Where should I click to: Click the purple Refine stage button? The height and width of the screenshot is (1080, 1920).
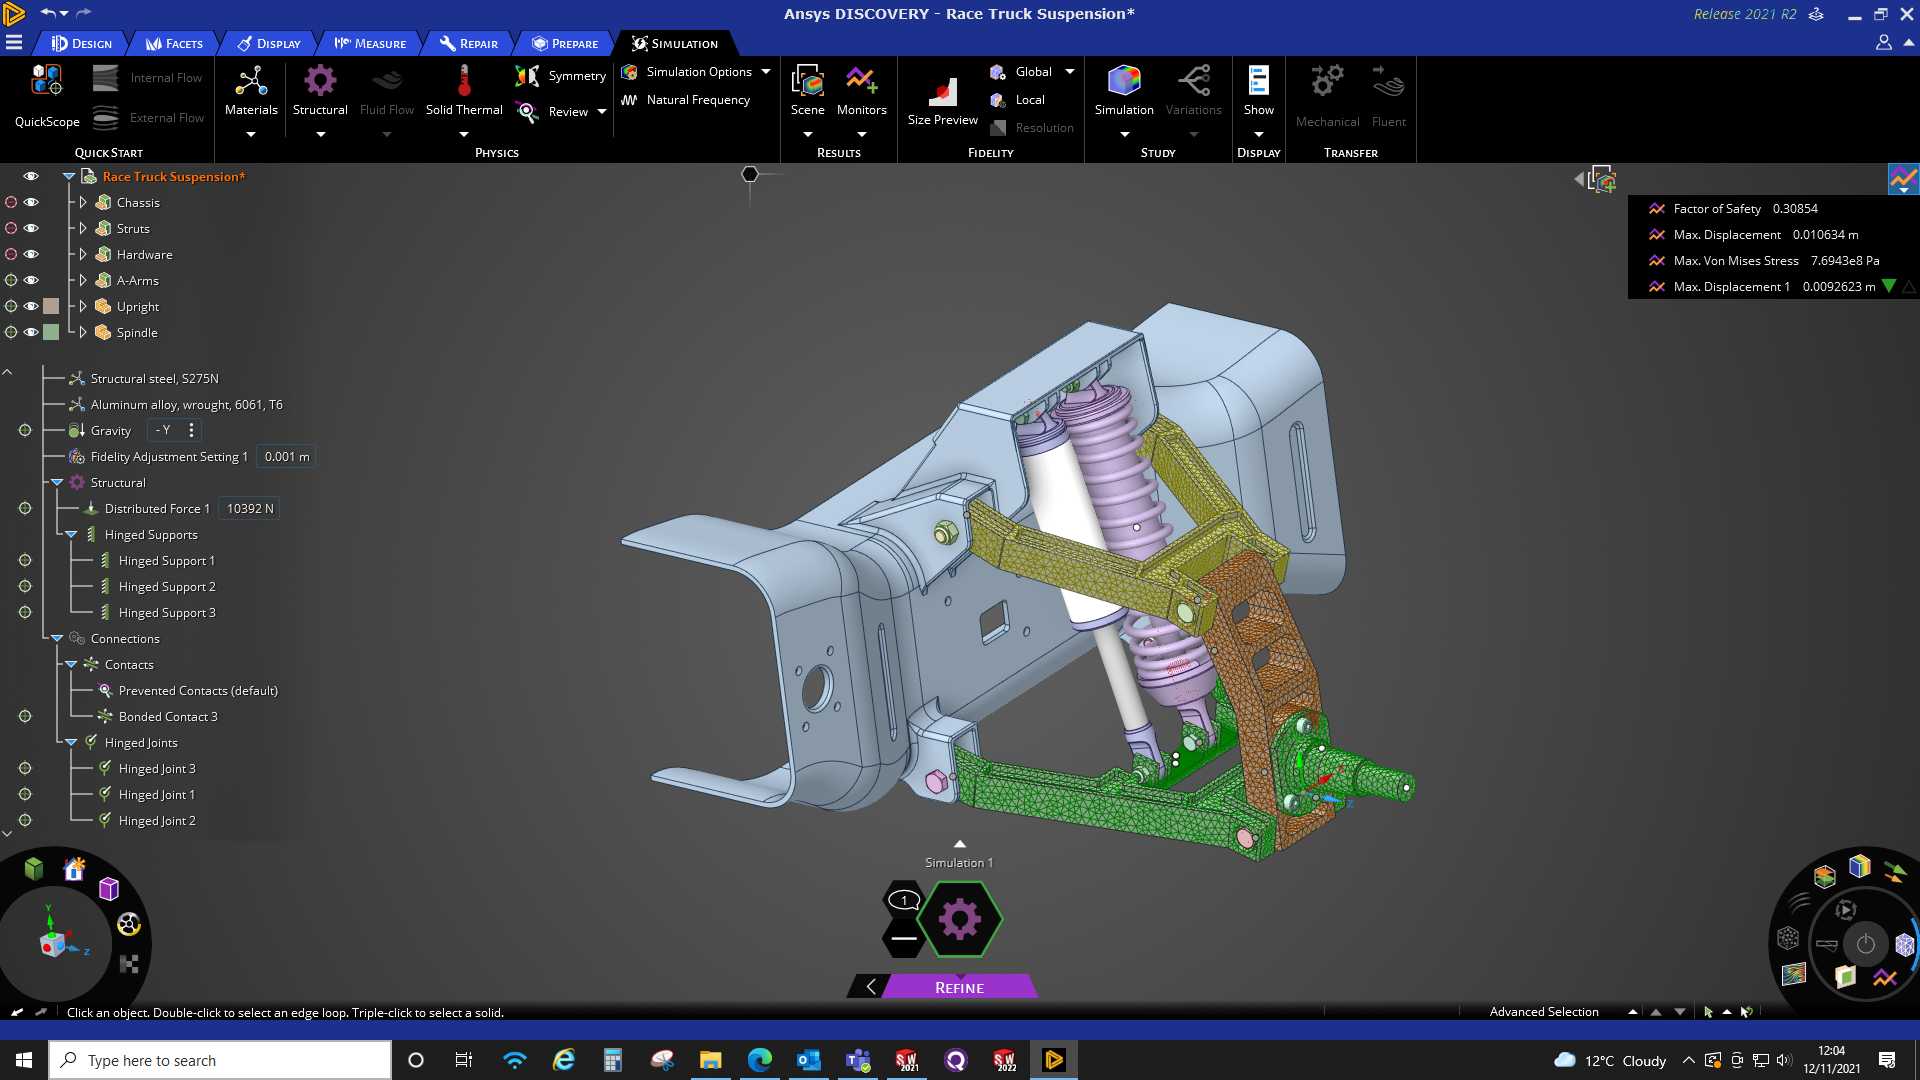[x=960, y=987]
